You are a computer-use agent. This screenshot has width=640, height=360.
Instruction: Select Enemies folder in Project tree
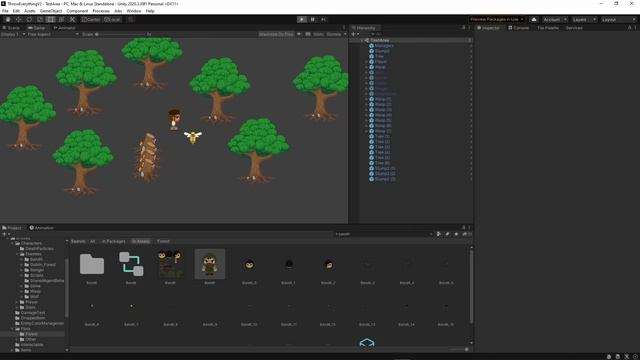pyautogui.click(x=33, y=254)
